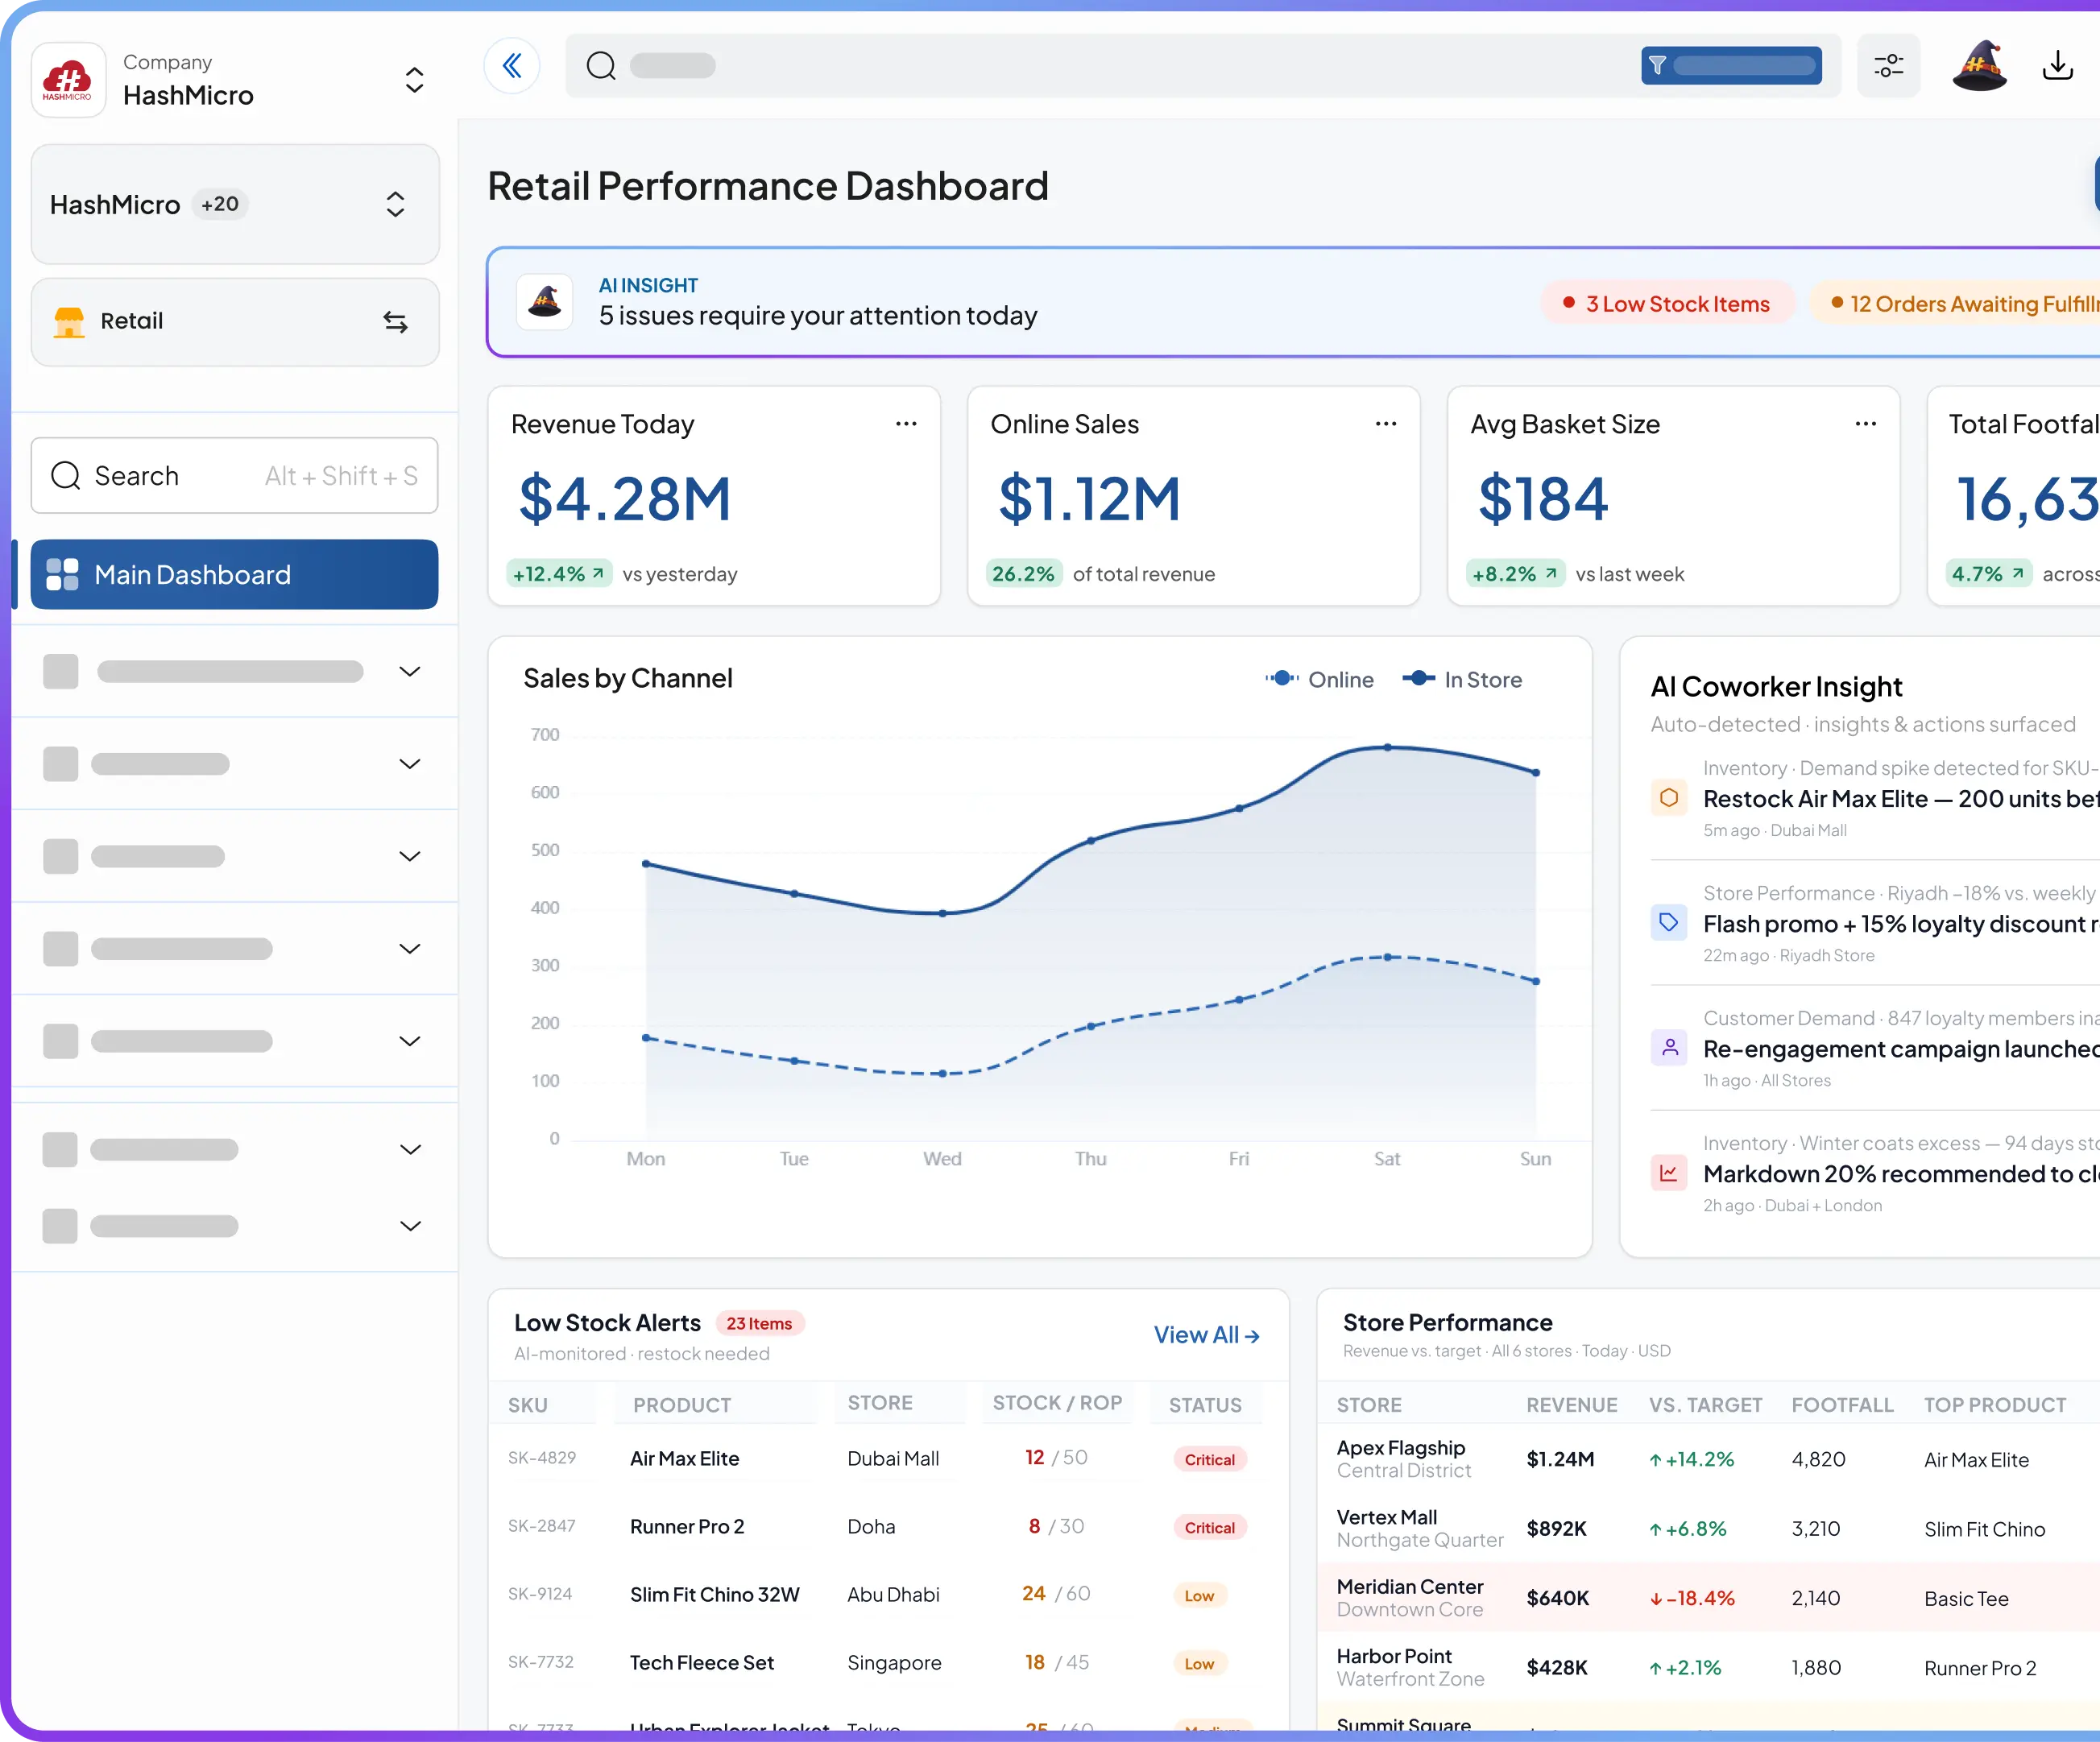Select the Retail module entry
2100x1742 pixels.
[235, 322]
